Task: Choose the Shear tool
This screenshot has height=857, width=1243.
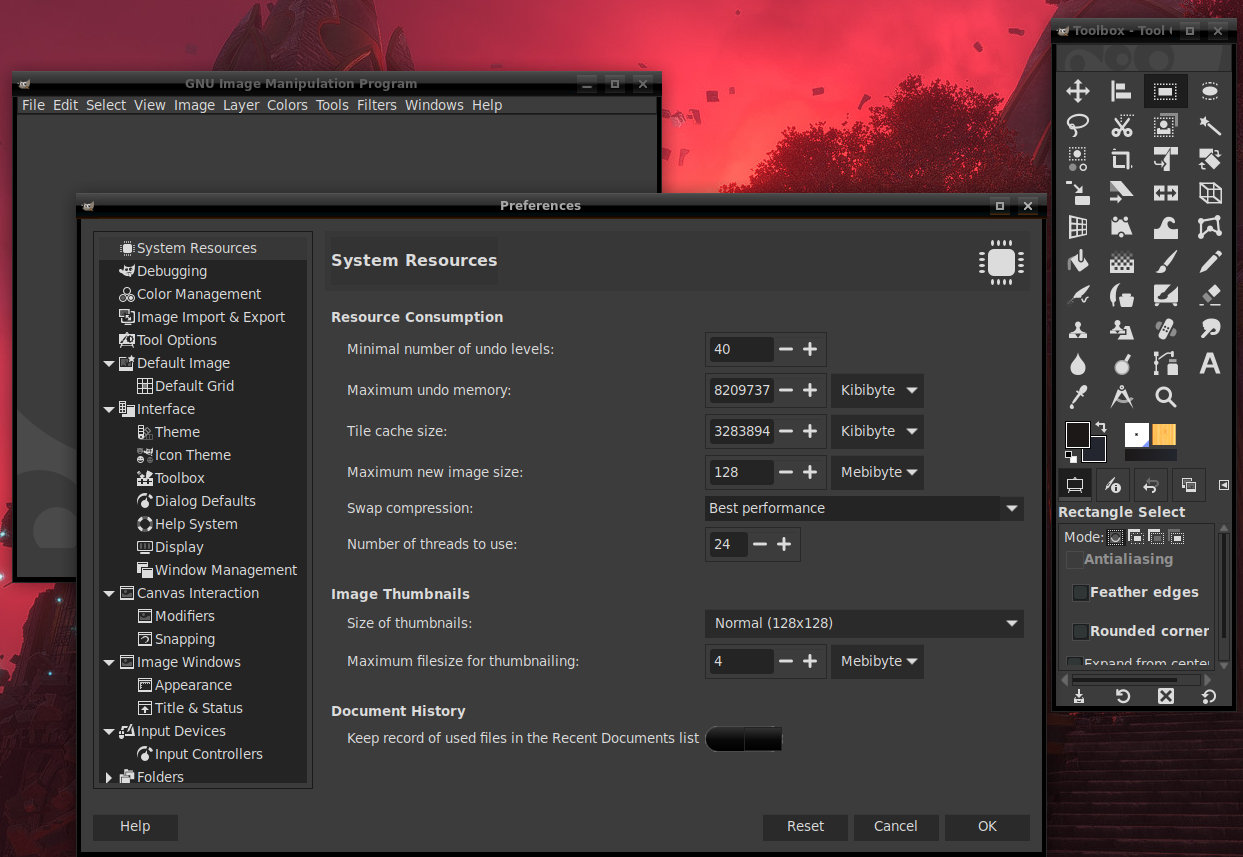Action: 1122,194
